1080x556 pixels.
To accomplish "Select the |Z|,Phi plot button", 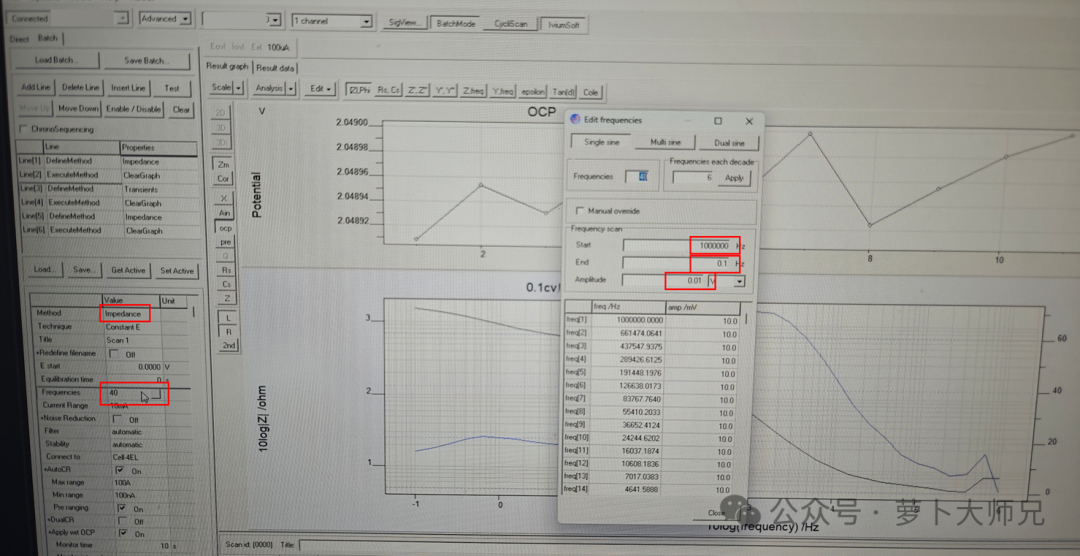I will coord(359,91).
